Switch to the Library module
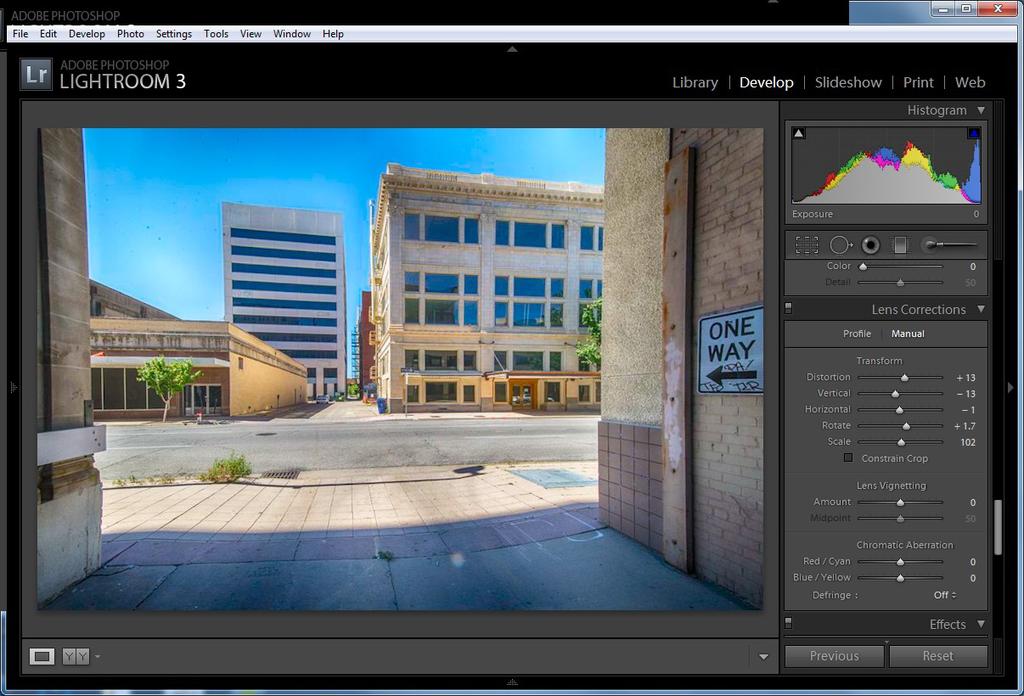Screen dimensions: 1024x696 pos(694,82)
